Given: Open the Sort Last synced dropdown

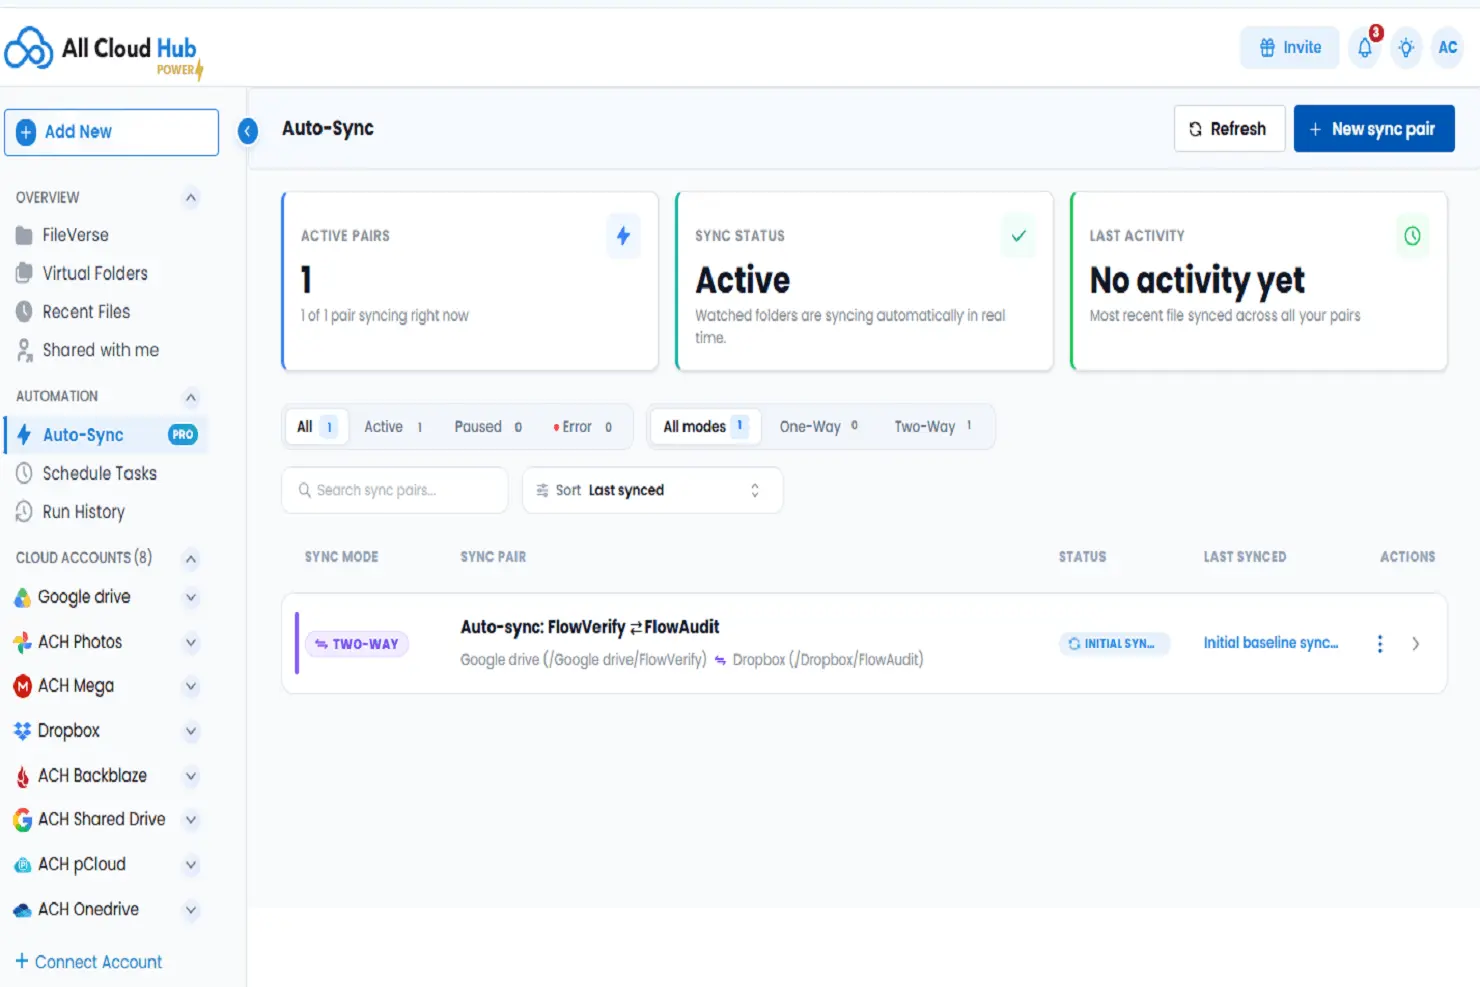Looking at the screenshot, I should pos(652,490).
